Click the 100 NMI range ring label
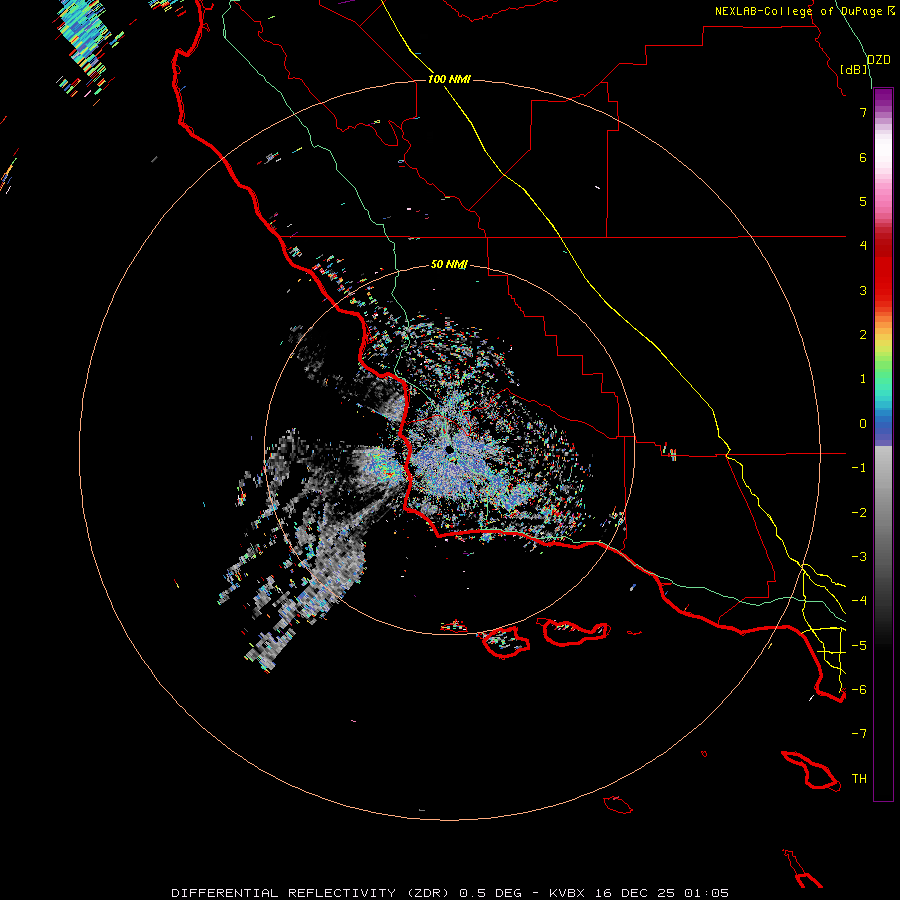Viewport: 900px width, 900px height. [x=449, y=79]
